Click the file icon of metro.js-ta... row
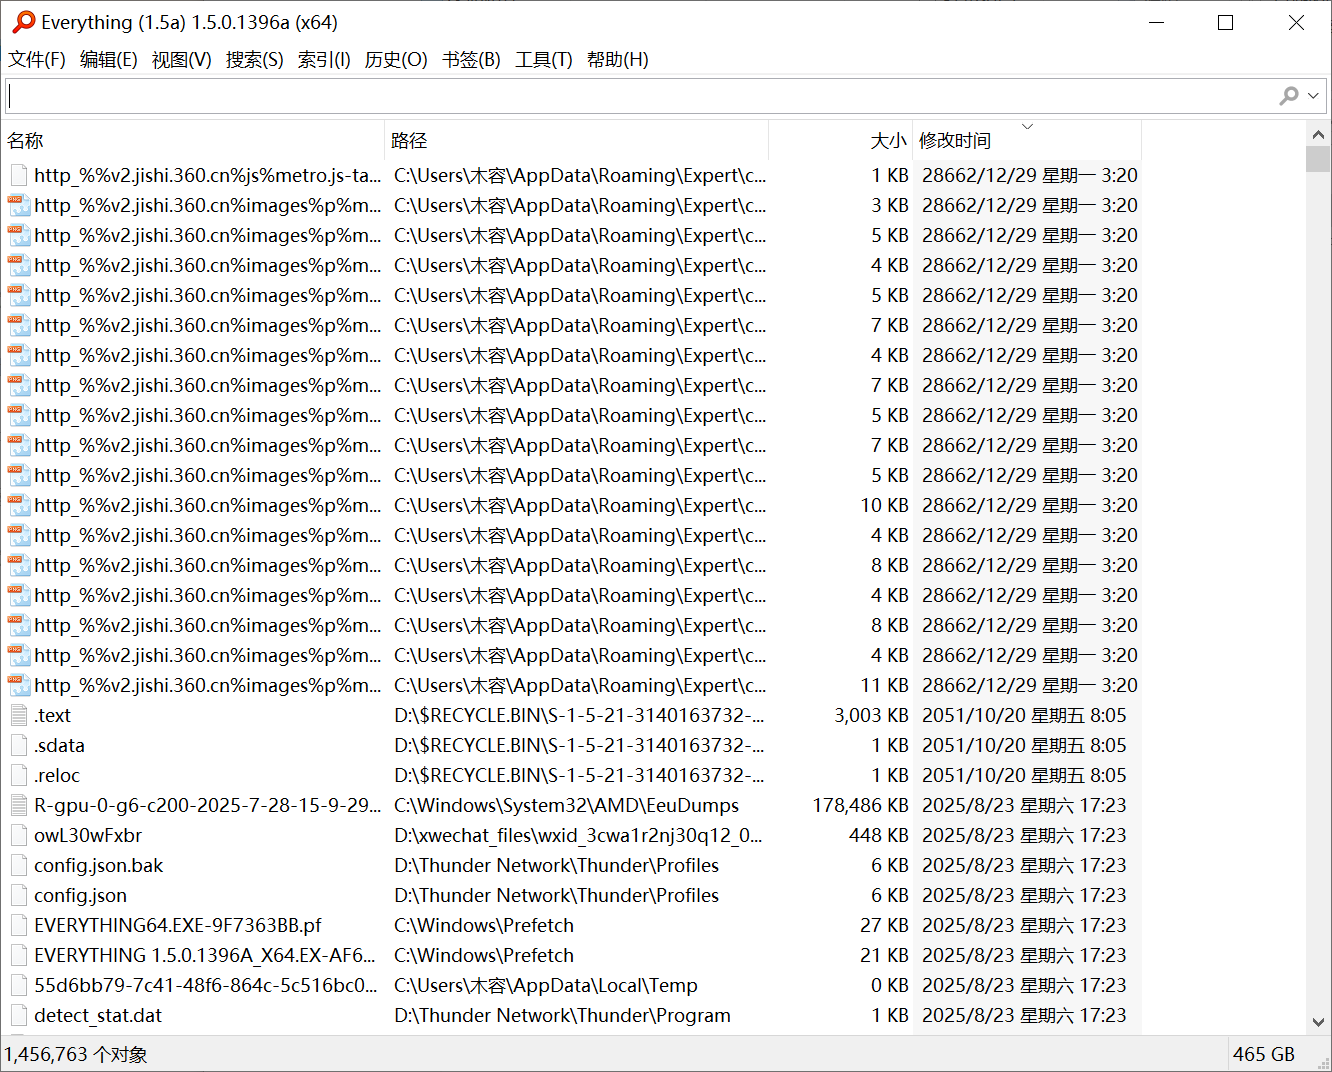Viewport: 1332px width, 1072px height. (x=19, y=175)
